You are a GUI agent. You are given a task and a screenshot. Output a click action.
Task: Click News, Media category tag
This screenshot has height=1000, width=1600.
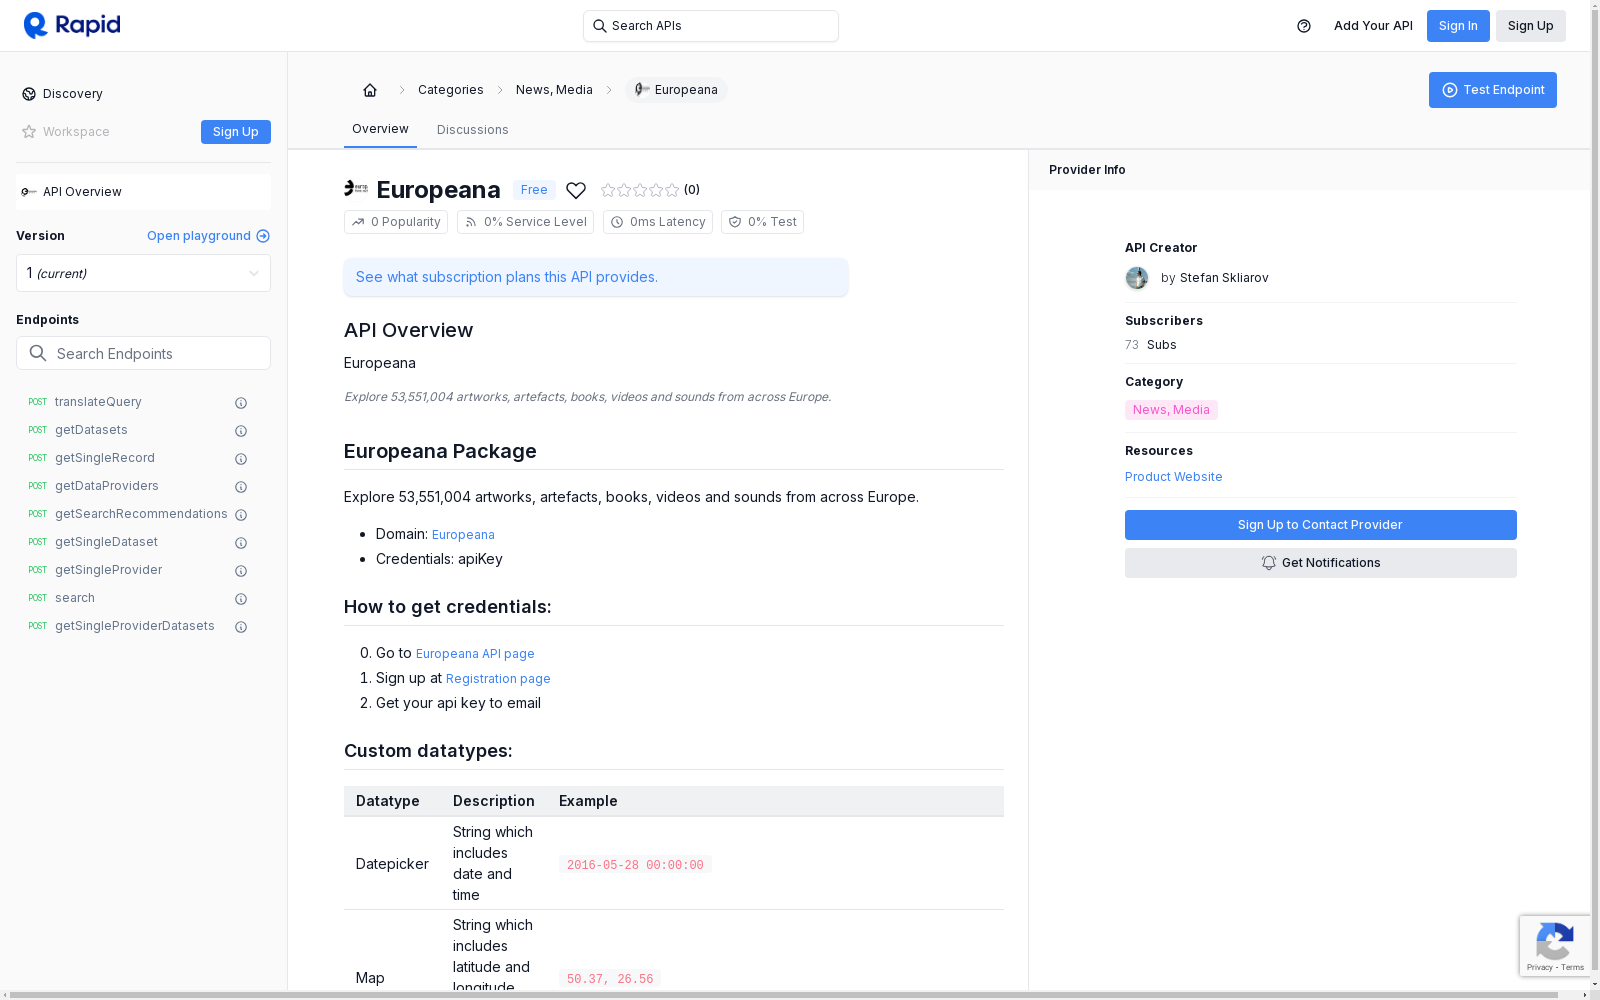pyautogui.click(x=1171, y=410)
